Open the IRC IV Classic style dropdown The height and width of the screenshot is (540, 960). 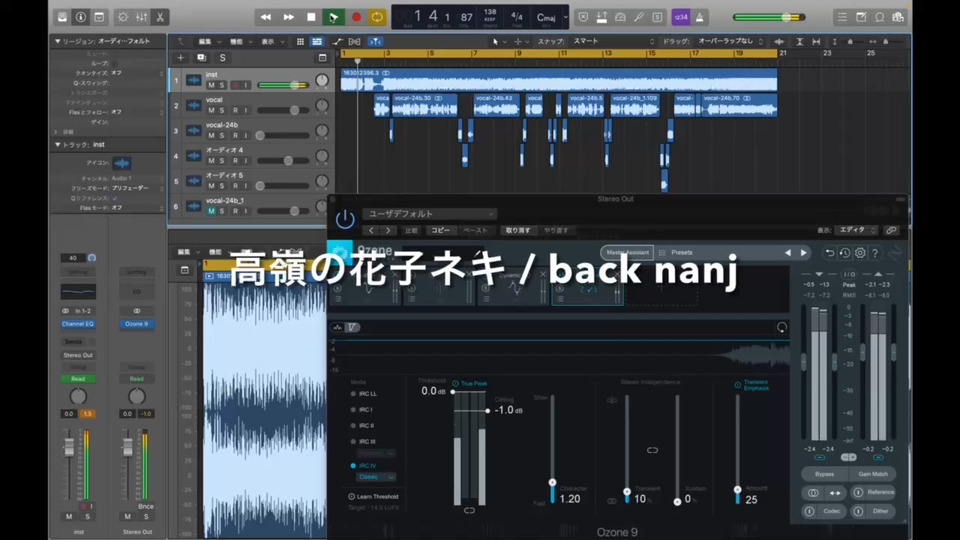[x=376, y=477]
